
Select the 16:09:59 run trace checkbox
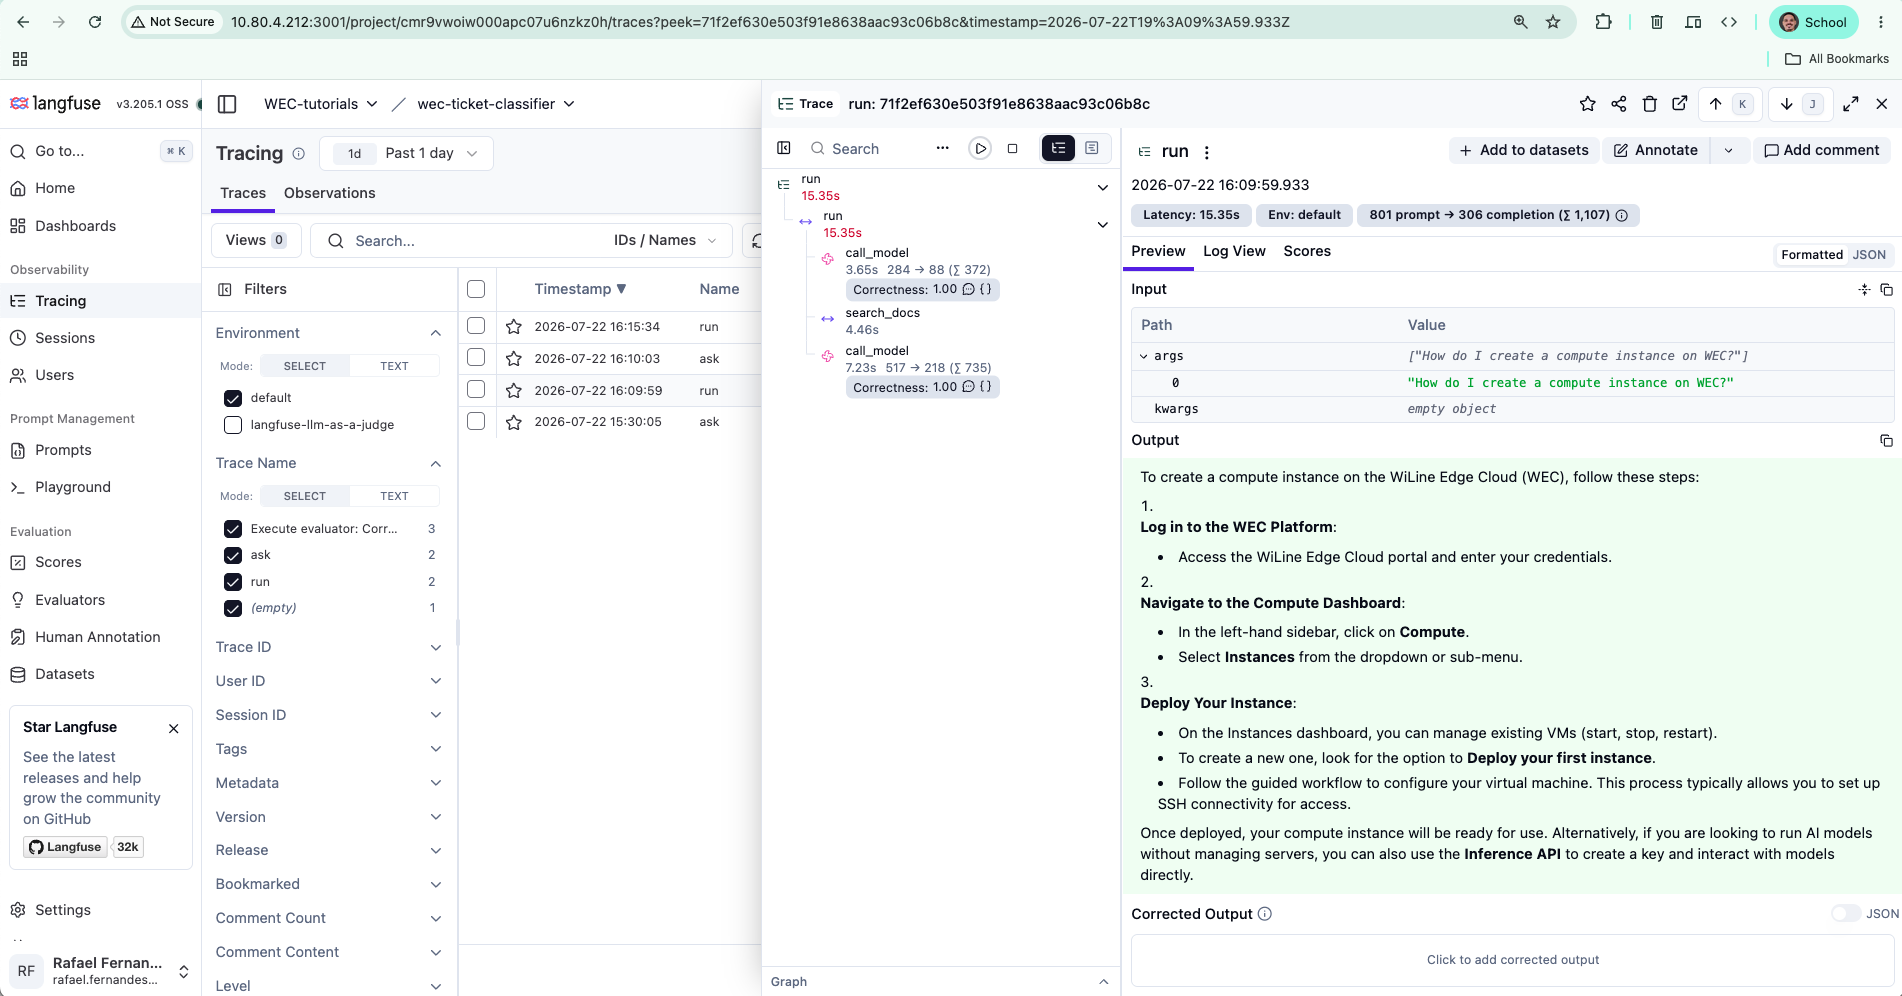476,390
